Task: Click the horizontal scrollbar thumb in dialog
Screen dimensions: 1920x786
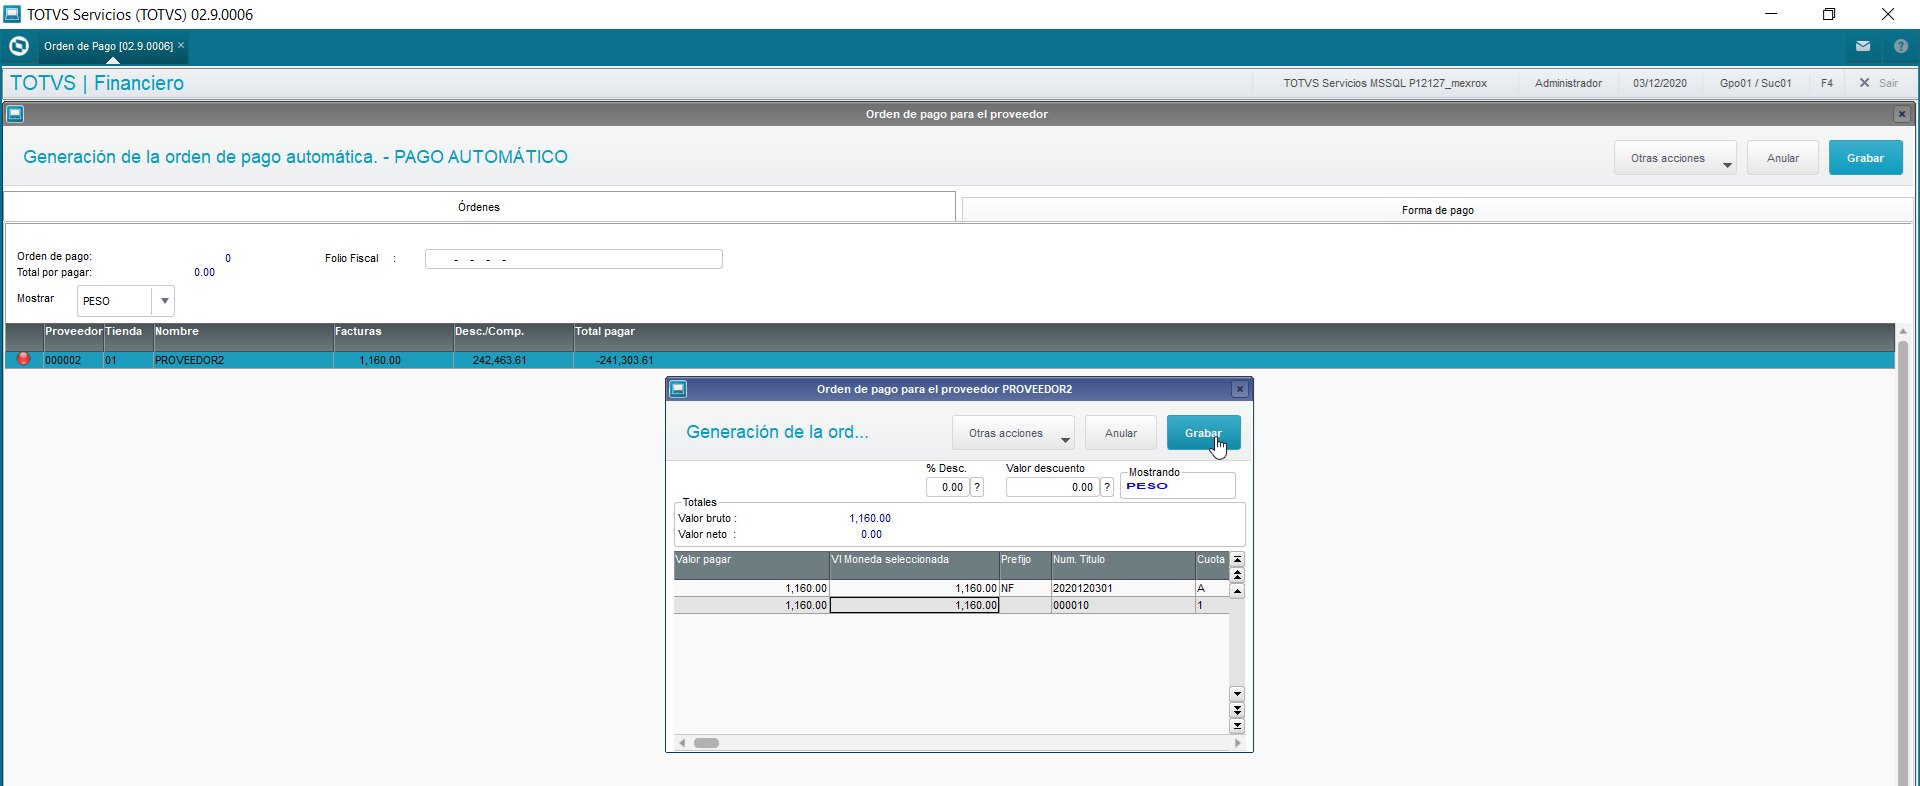Action: 706,743
